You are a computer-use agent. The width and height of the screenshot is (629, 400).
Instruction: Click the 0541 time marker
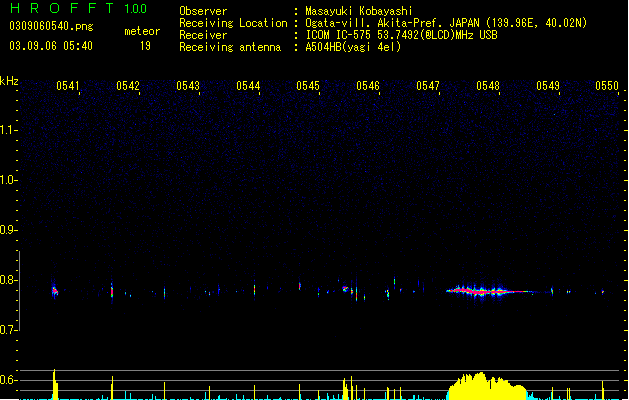coord(68,86)
